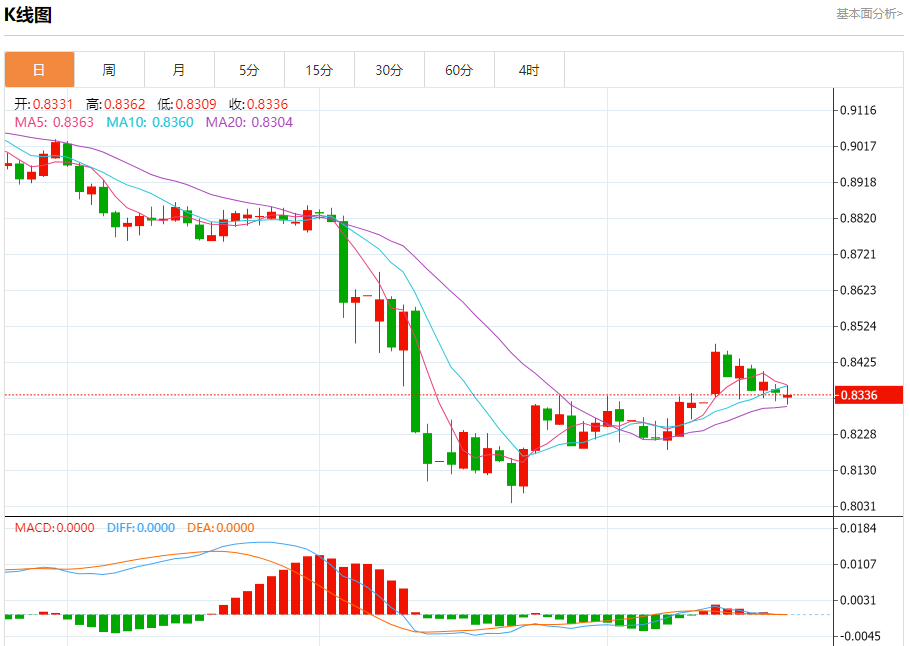Click the MA20: 0.8304 label

250,122
